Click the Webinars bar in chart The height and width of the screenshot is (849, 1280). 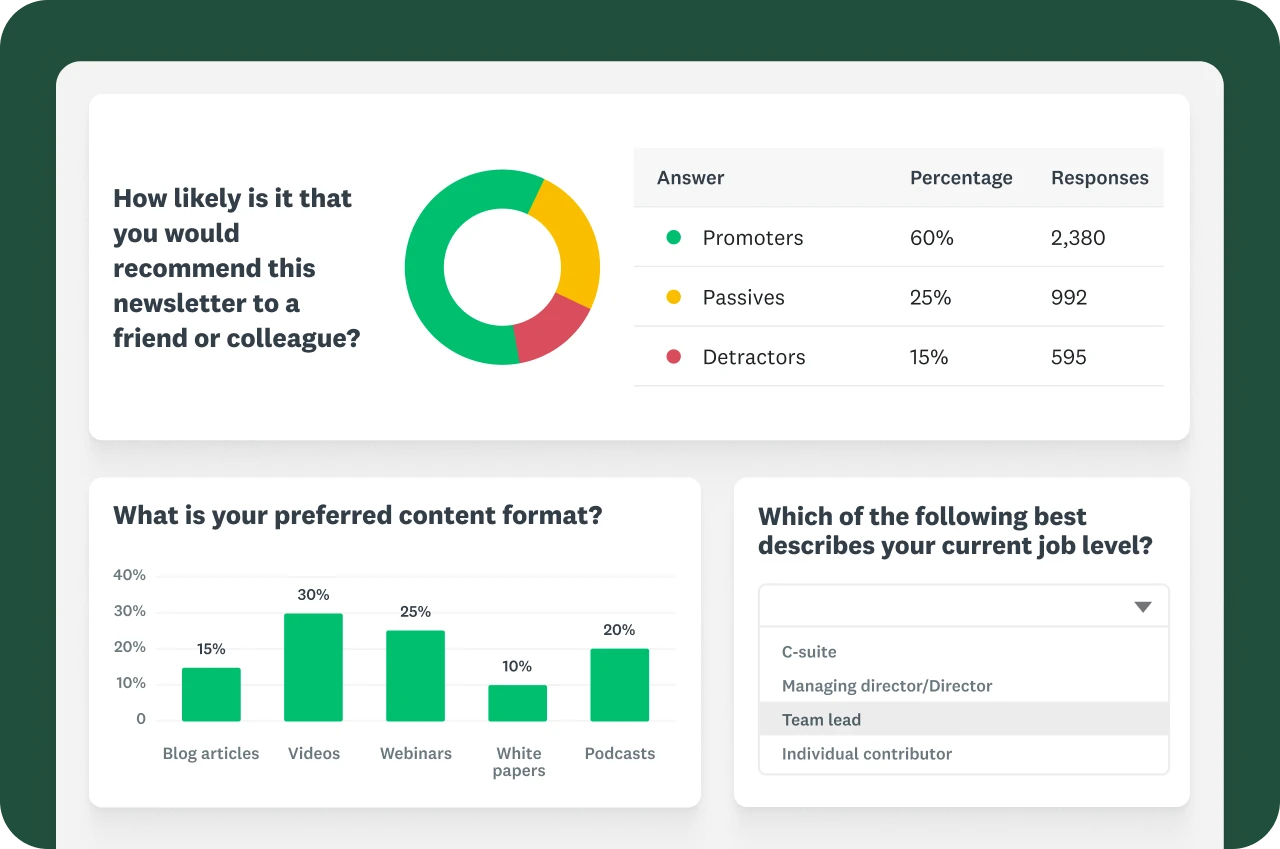coord(415,675)
